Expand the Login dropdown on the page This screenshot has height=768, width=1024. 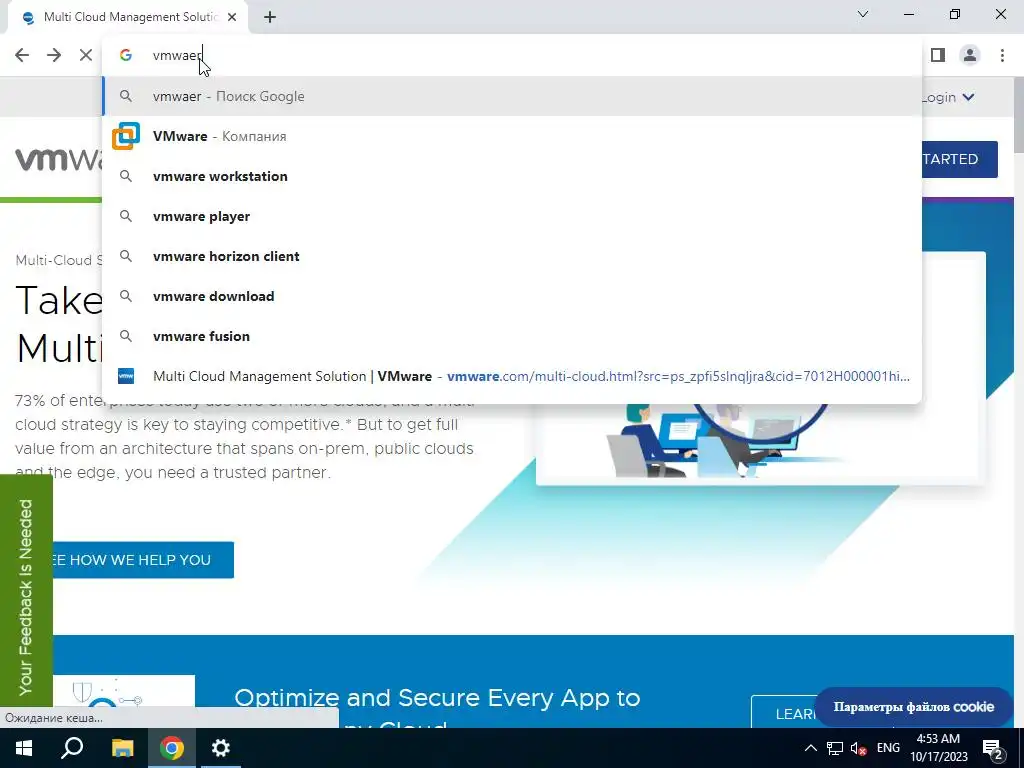pyautogui.click(x=949, y=97)
